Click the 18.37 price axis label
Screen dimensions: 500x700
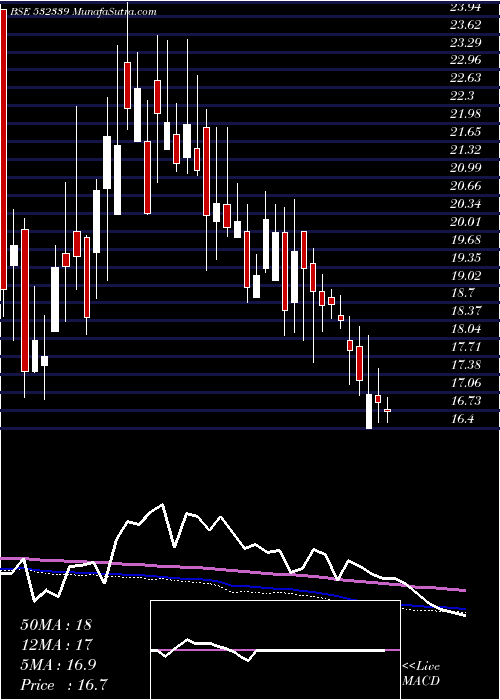pyautogui.click(x=466, y=312)
